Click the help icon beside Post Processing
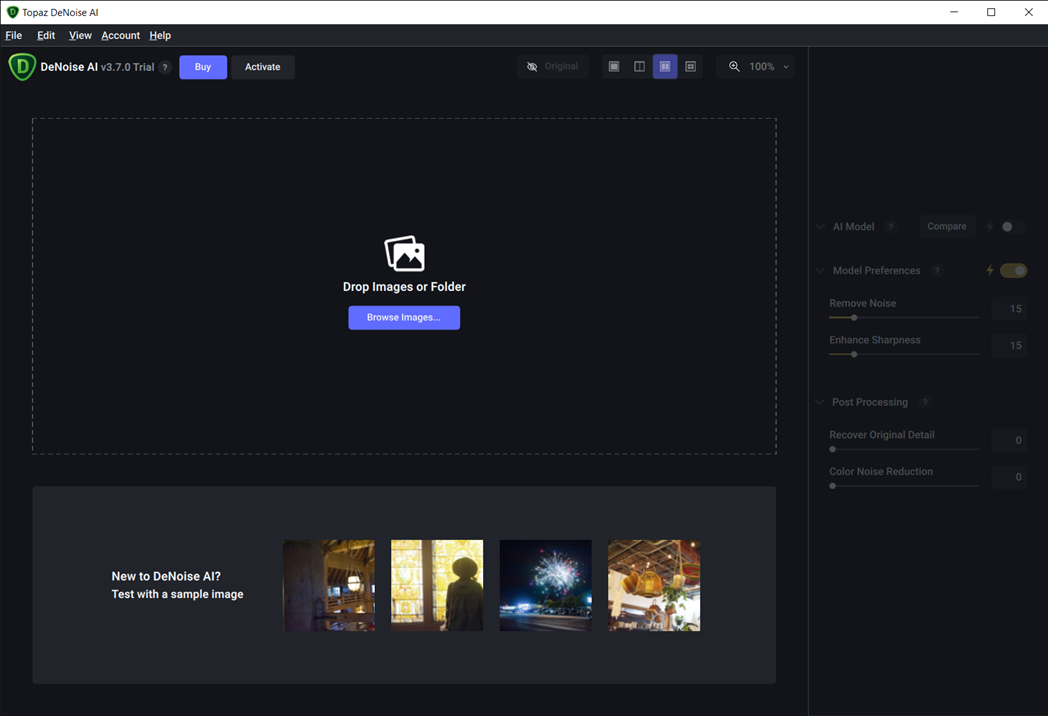This screenshot has width=1048, height=716. [x=925, y=402]
